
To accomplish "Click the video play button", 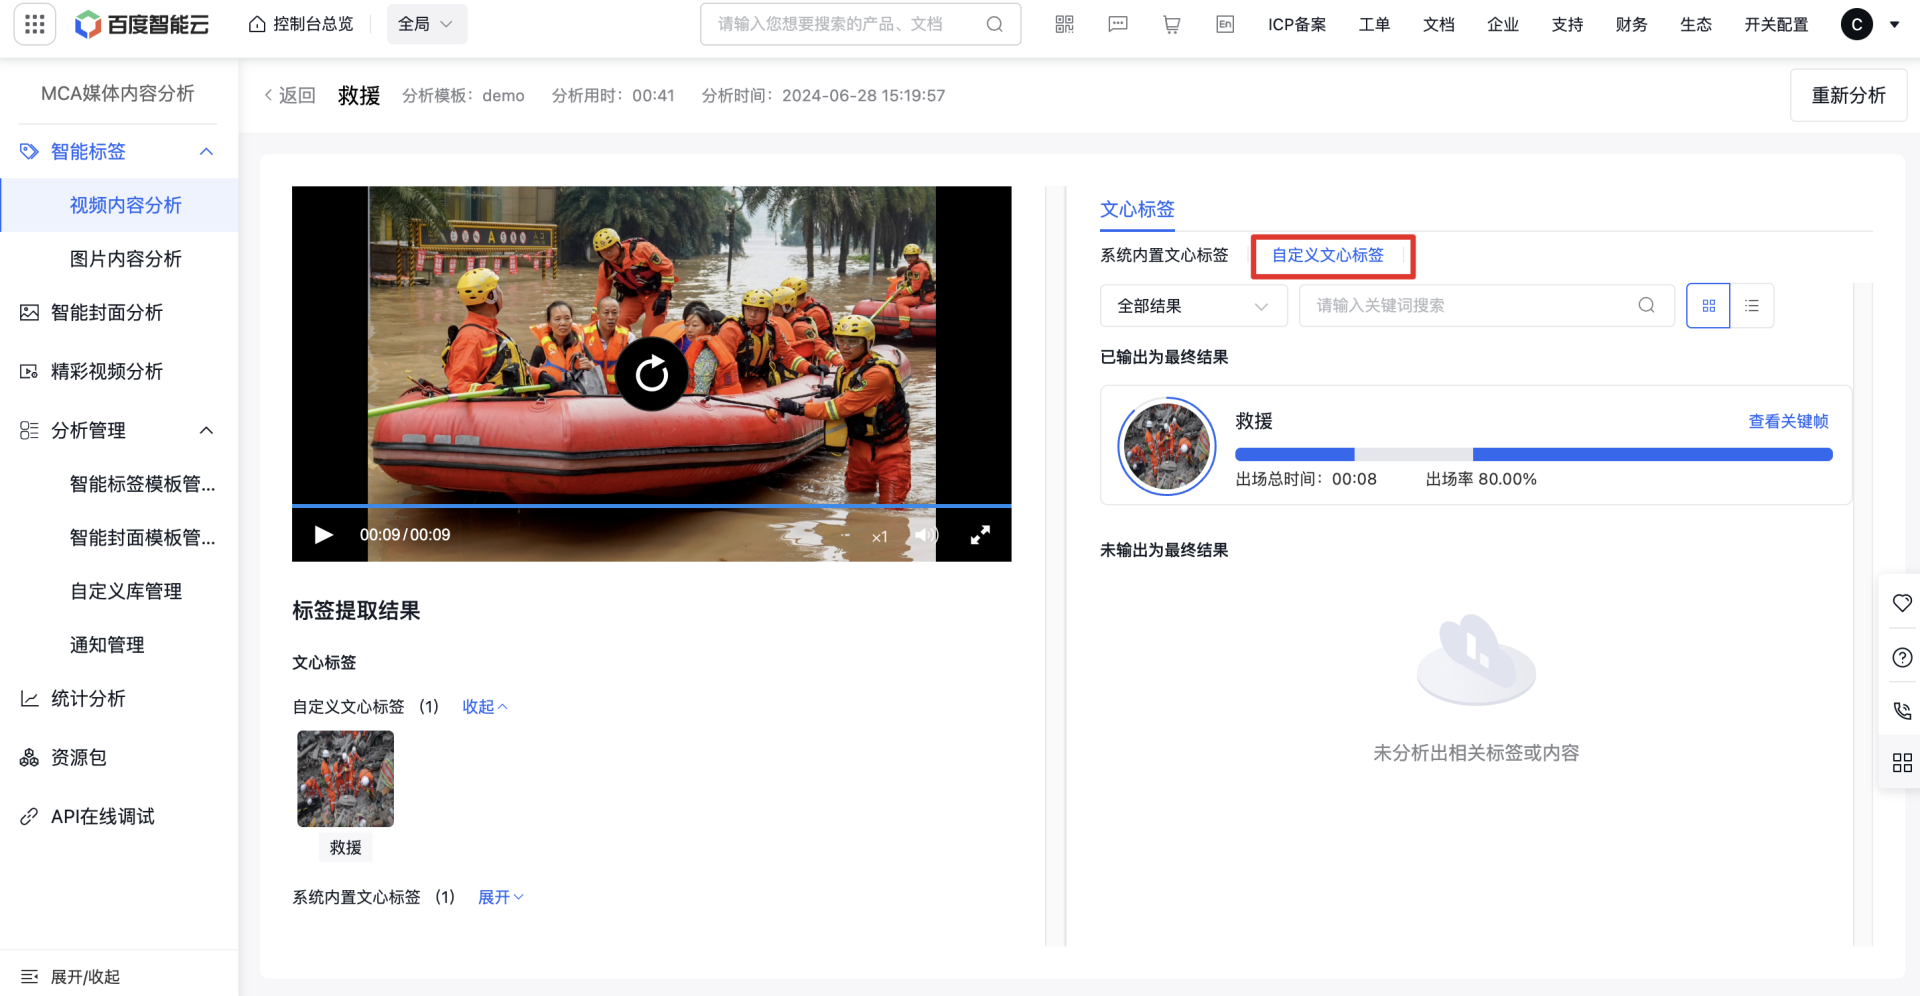I will pyautogui.click(x=323, y=535).
